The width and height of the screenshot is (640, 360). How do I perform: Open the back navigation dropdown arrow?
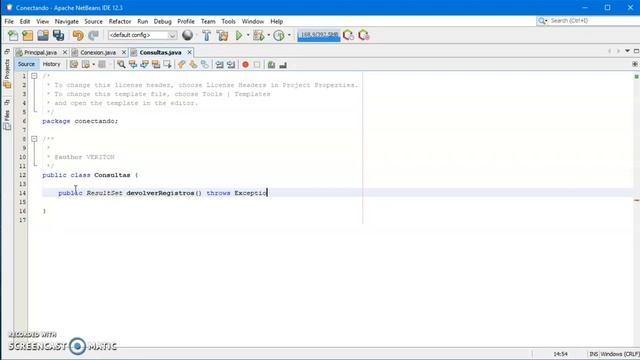[x=93, y=64]
